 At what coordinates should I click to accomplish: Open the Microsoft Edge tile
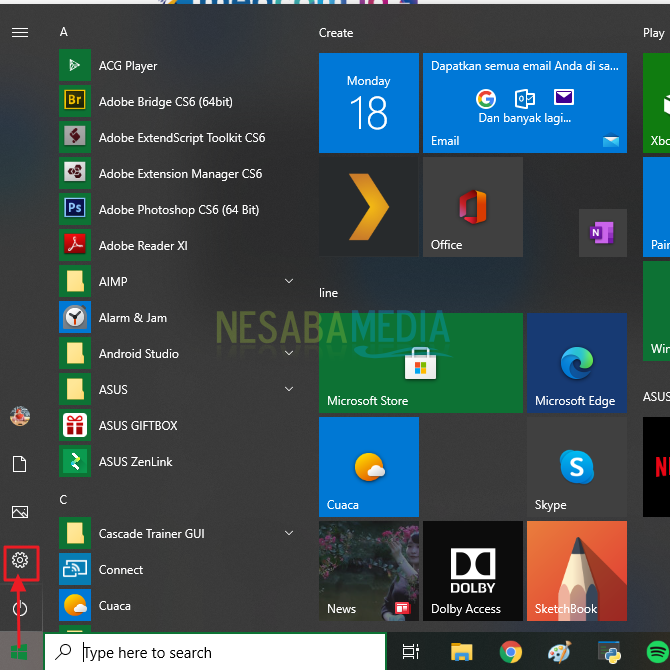[x=577, y=363]
